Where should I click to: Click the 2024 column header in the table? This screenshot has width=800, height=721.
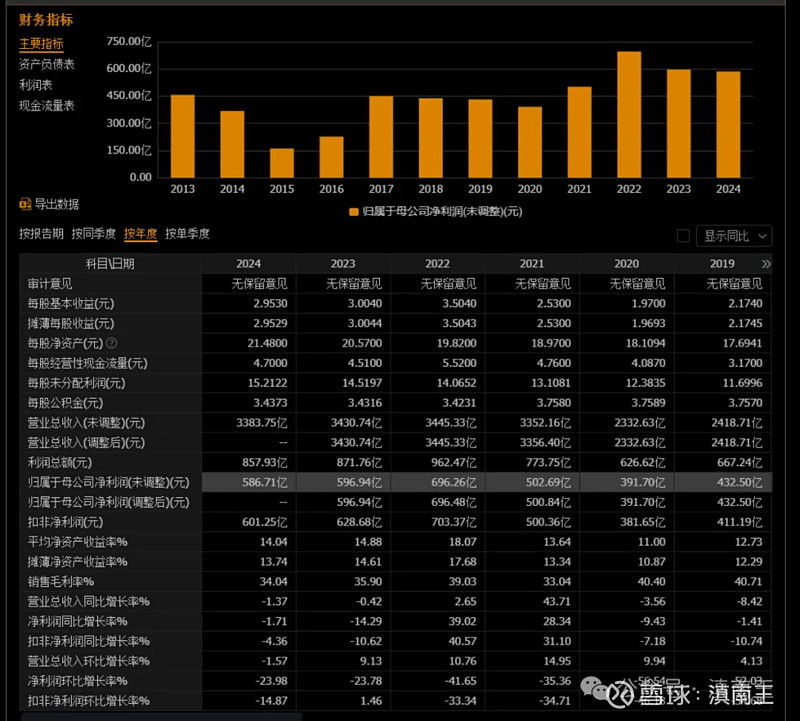249,263
